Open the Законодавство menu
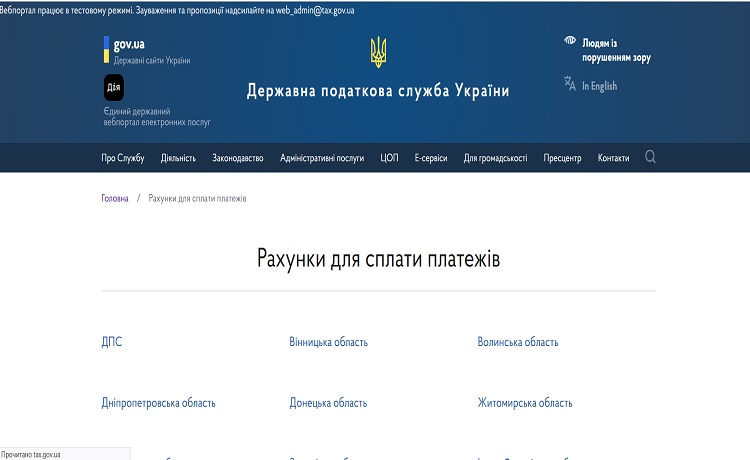Image resolution: width=750 pixels, height=460 pixels. click(238, 158)
